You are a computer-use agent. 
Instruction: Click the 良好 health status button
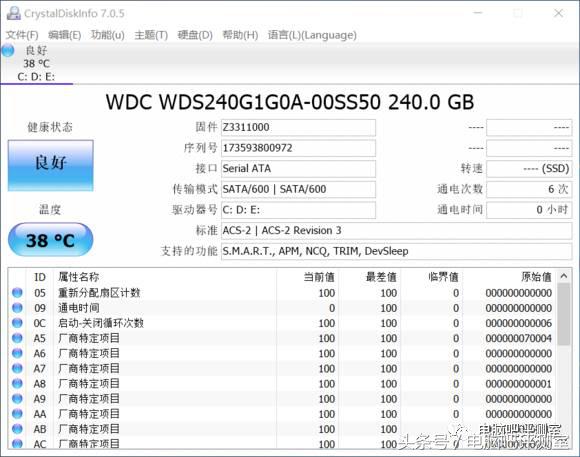tap(51, 165)
